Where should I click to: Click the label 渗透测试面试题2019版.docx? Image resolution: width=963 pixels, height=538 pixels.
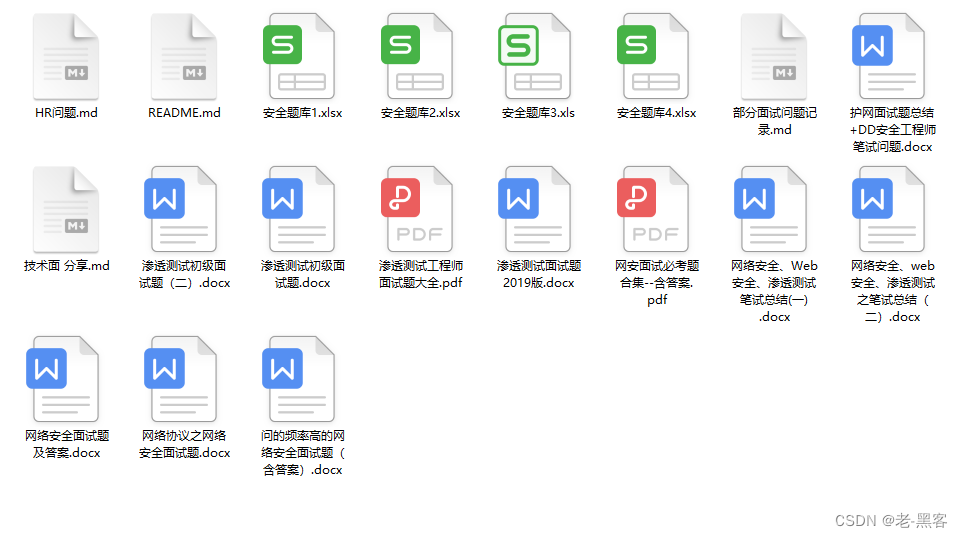point(539,275)
